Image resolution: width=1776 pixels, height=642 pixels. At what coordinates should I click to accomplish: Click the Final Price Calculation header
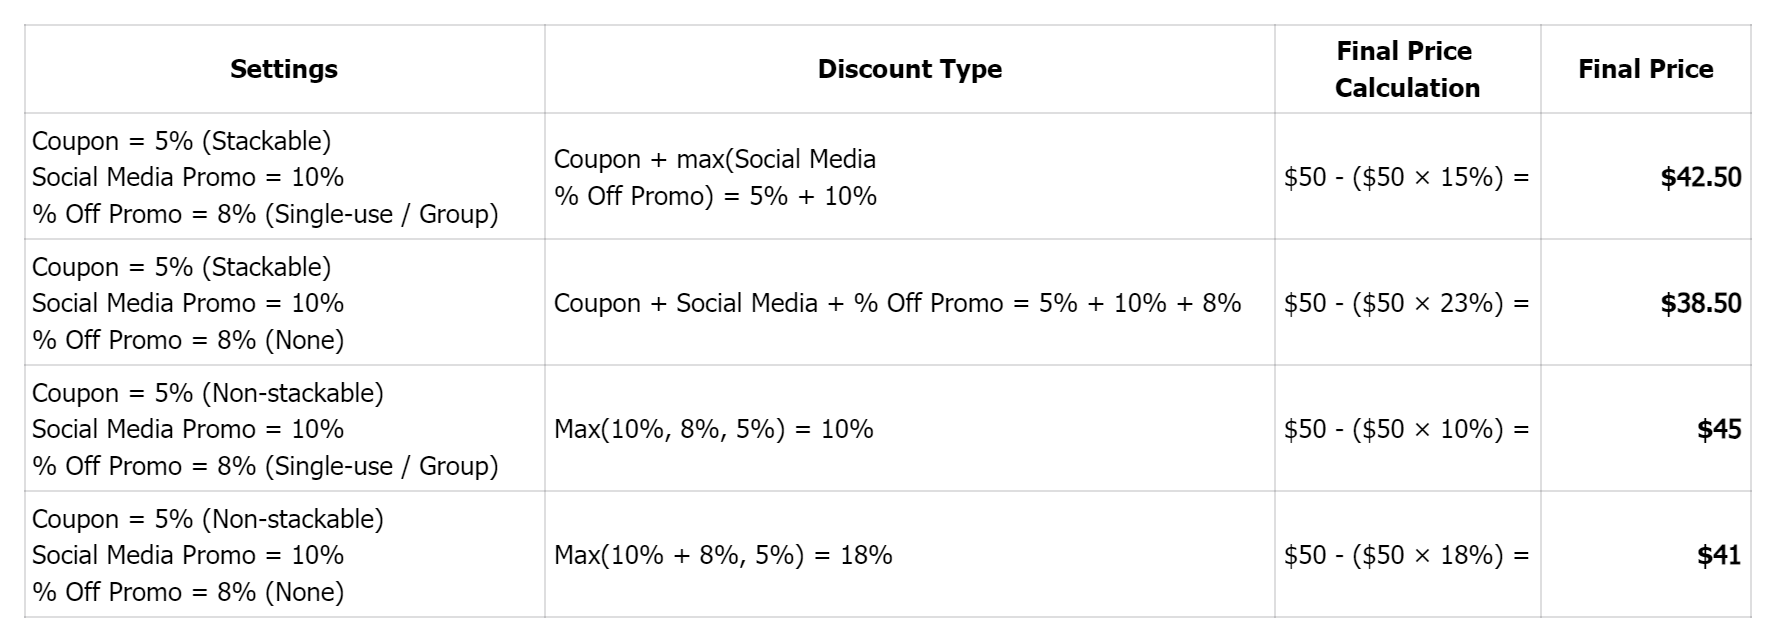coord(1407,69)
